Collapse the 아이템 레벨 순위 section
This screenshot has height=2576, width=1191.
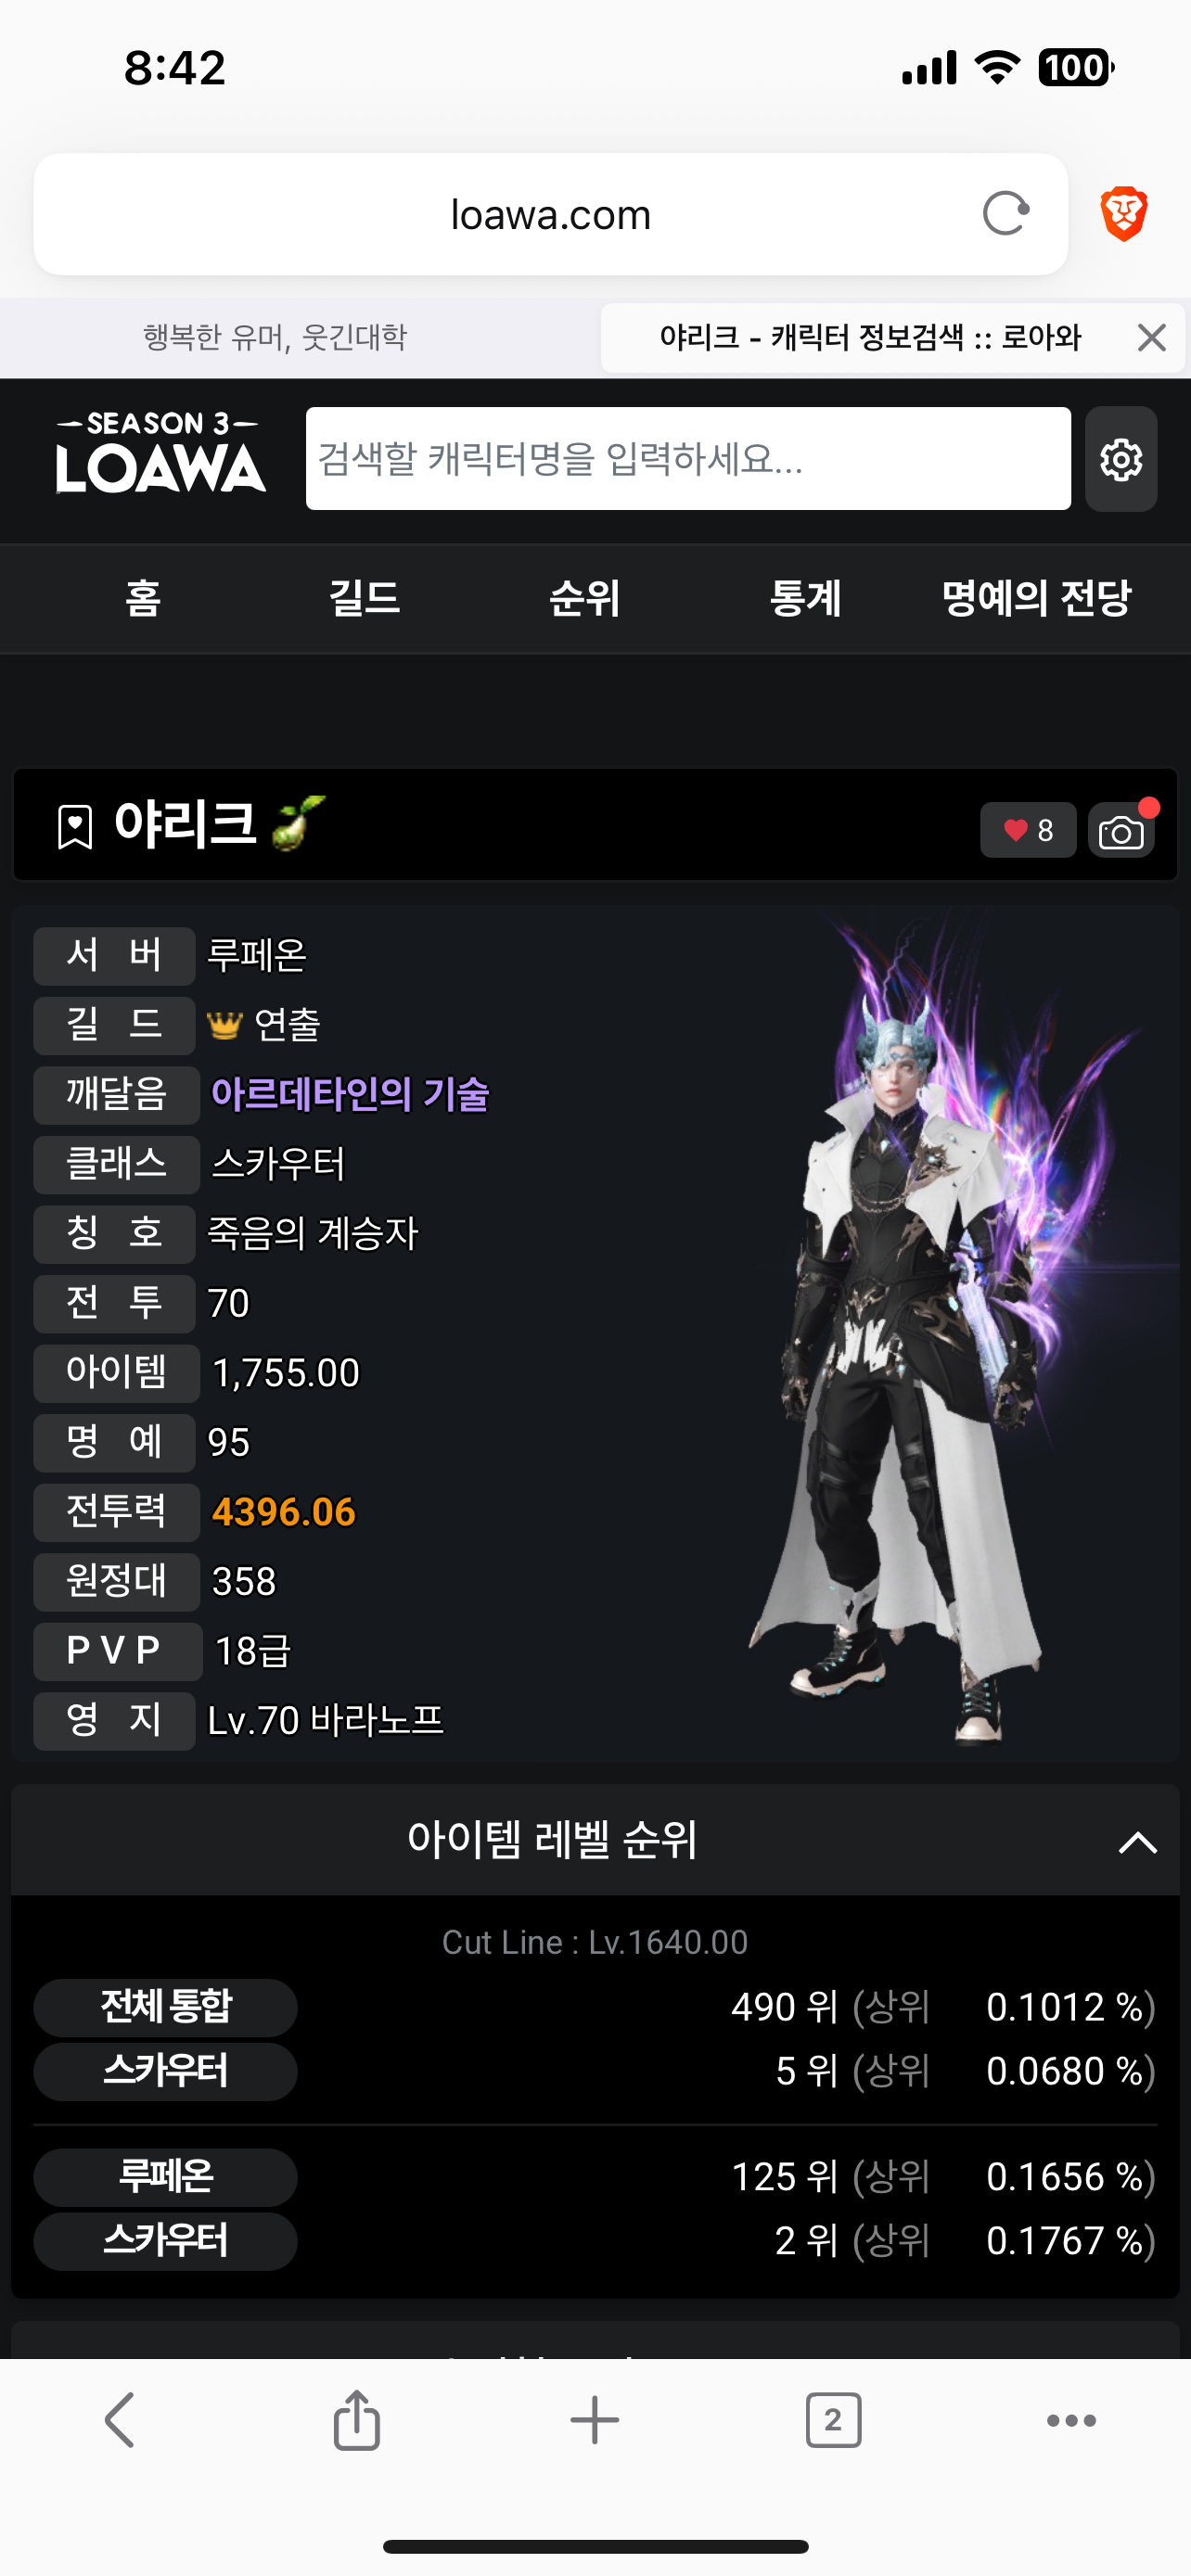tap(1137, 1842)
